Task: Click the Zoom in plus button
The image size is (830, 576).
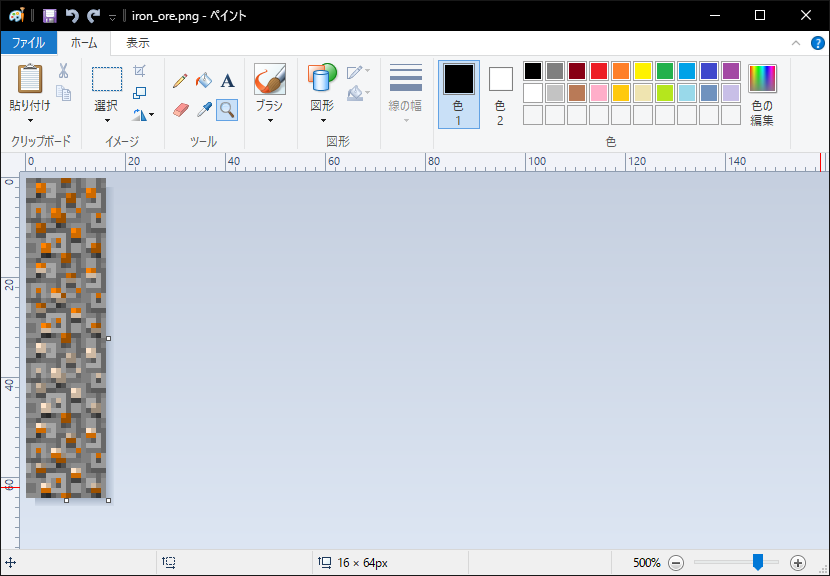Action: 798,562
